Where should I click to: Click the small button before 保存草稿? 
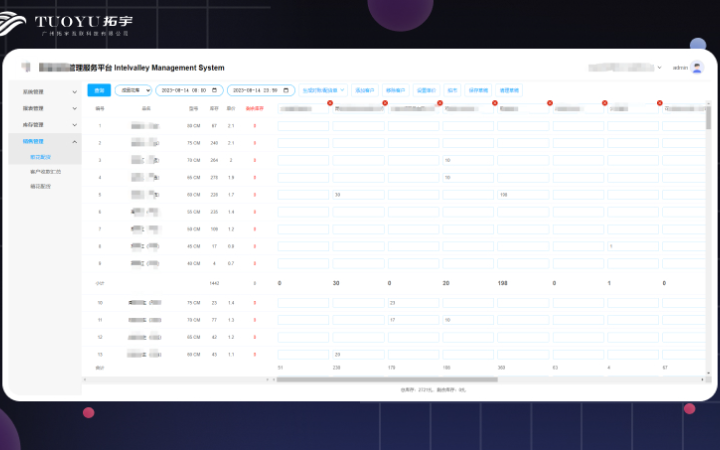452,90
